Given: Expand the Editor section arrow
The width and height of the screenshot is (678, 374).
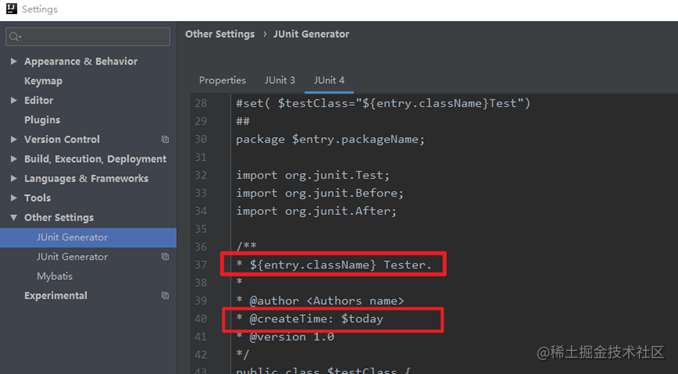Looking at the screenshot, I should (14, 100).
